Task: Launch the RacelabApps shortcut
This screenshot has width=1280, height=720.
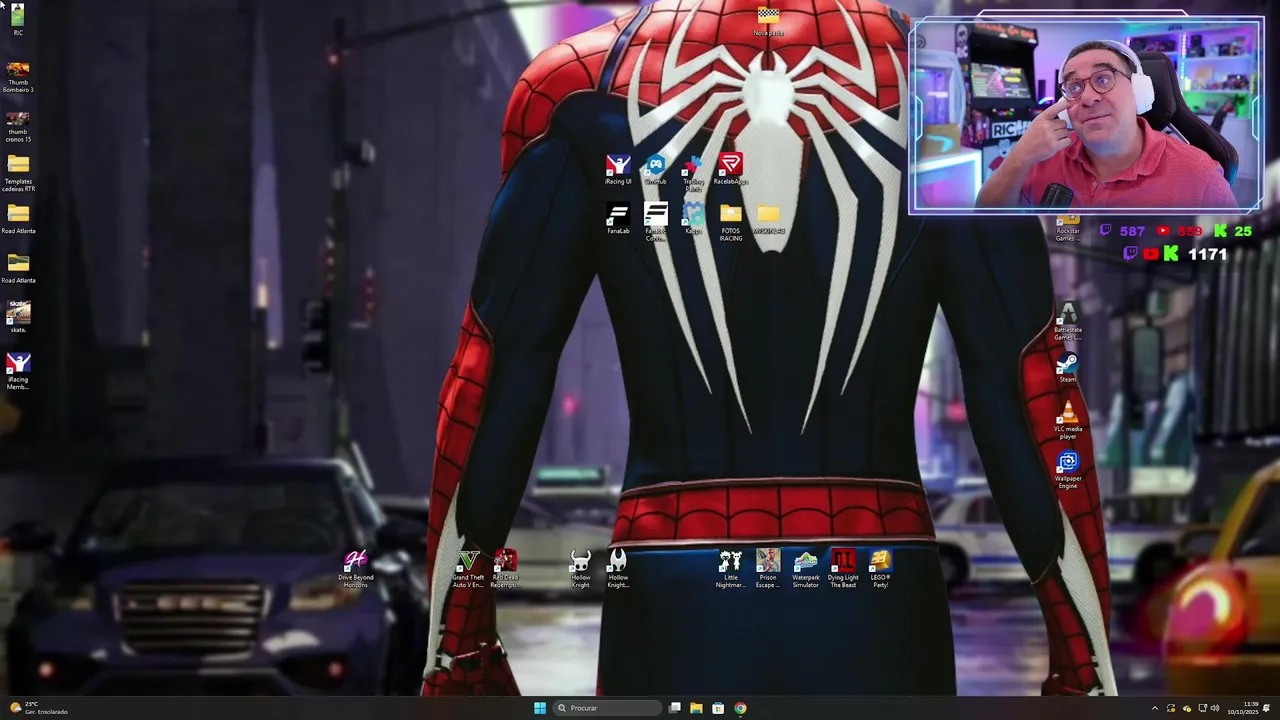Action: pos(731,170)
